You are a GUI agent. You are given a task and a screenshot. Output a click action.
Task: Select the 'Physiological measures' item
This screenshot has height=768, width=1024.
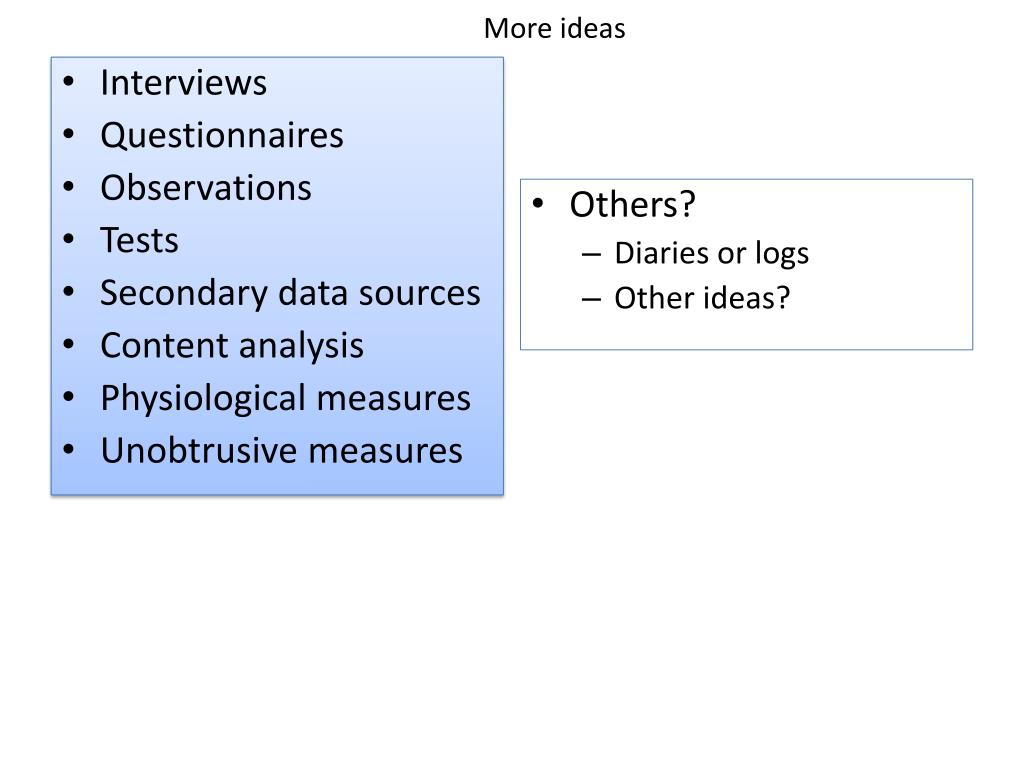pos(285,398)
